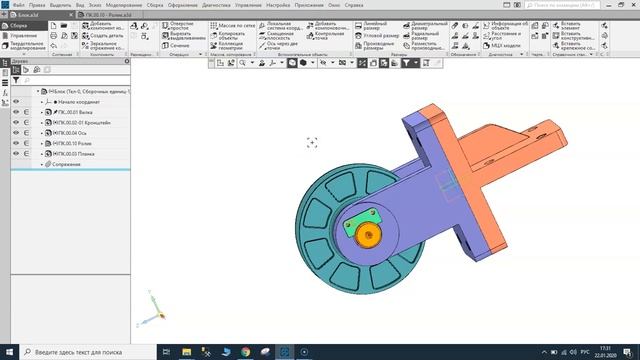
Task: Open the Диагностика menu
Action: tap(216, 5)
